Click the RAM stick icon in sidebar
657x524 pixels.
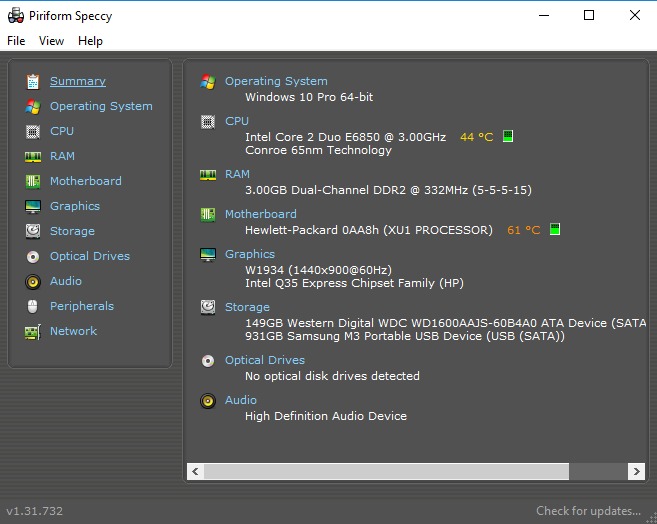[x=33, y=157]
